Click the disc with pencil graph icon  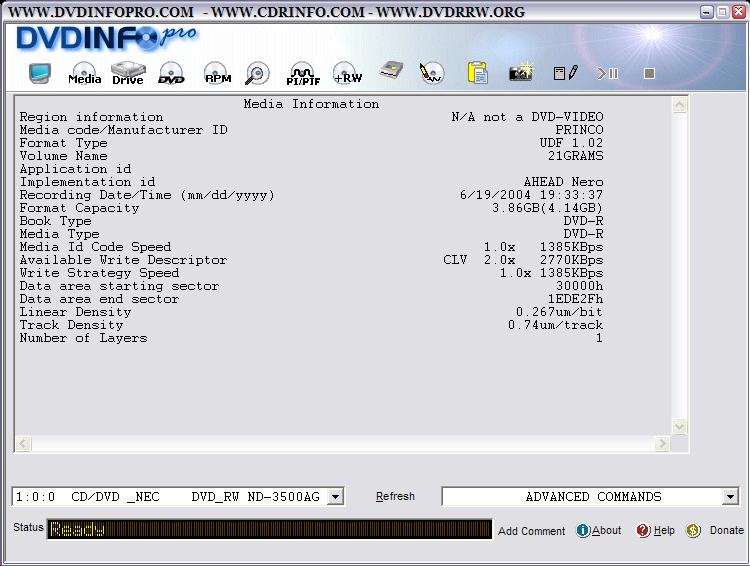pyautogui.click(x=431, y=73)
